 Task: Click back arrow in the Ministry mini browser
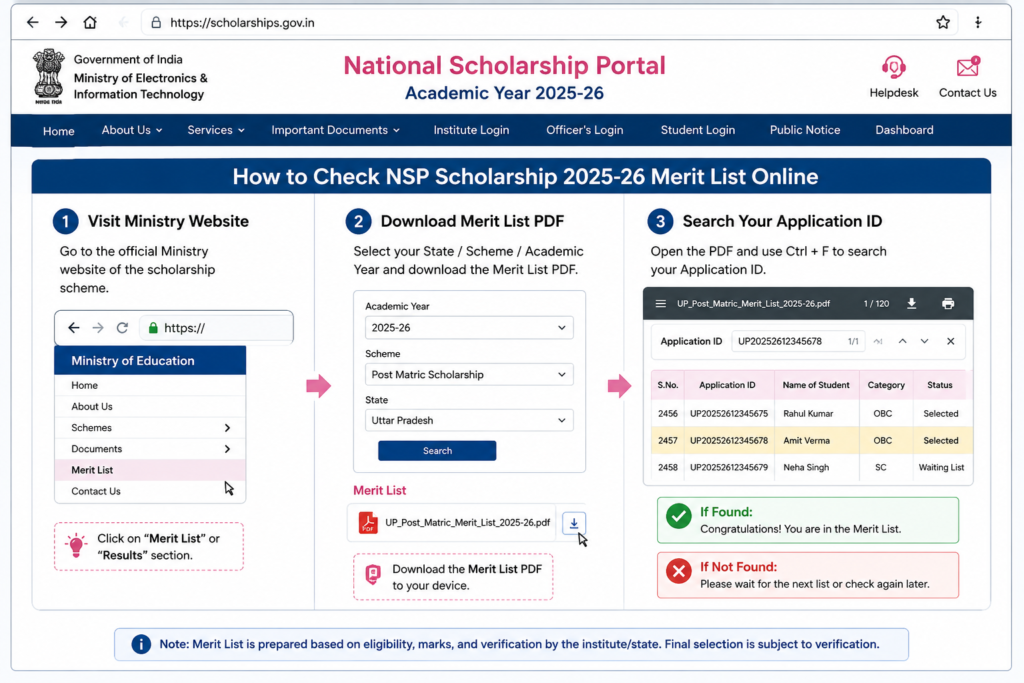click(x=74, y=328)
